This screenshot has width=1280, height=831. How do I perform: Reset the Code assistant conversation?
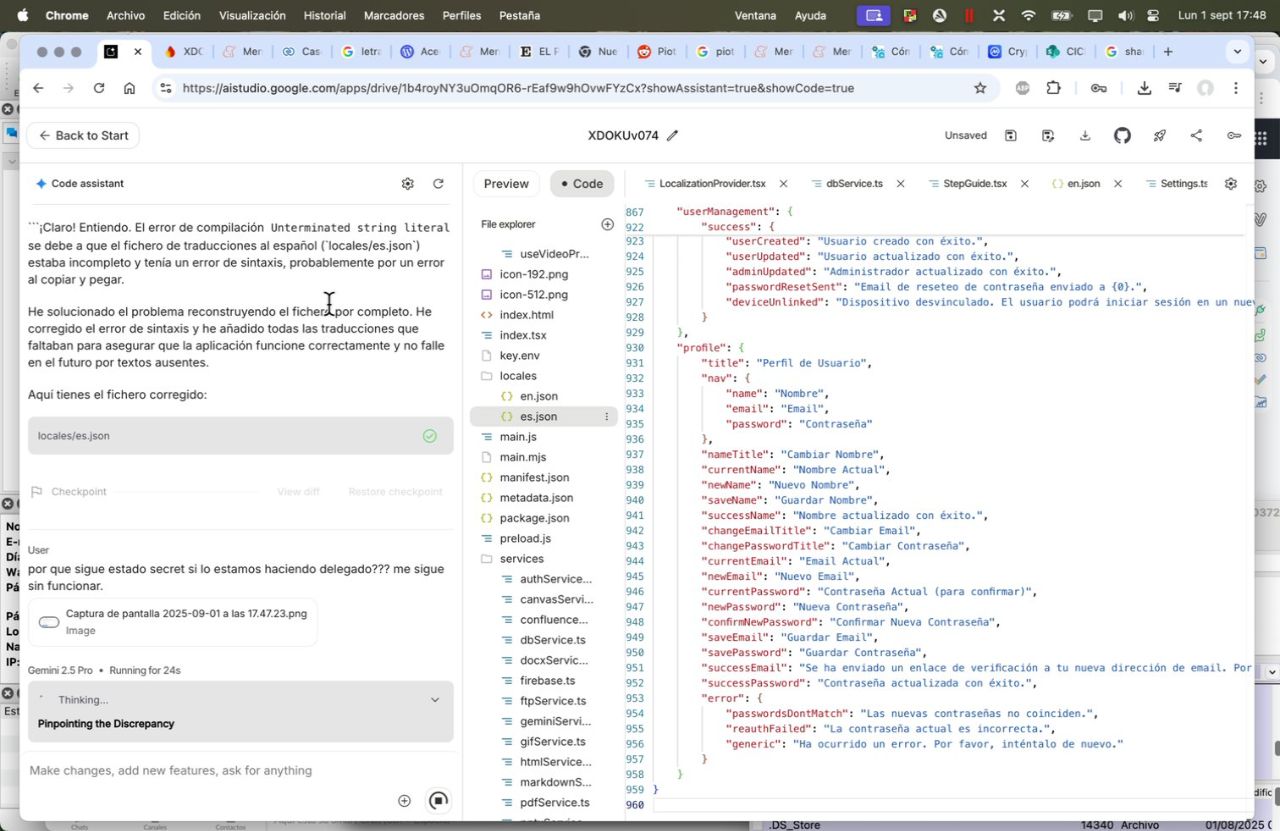click(438, 184)
